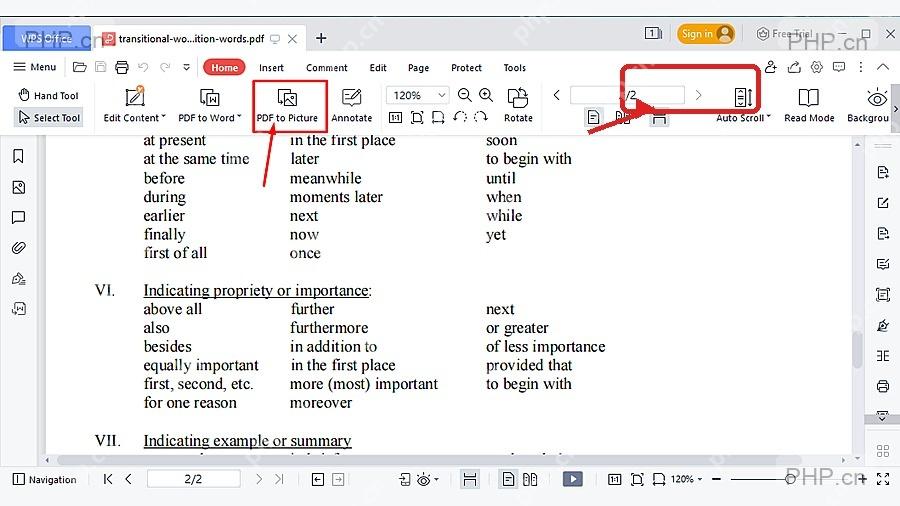Open the 120% zoom combo box
This screenshot has height=506, width=900.
418,95
